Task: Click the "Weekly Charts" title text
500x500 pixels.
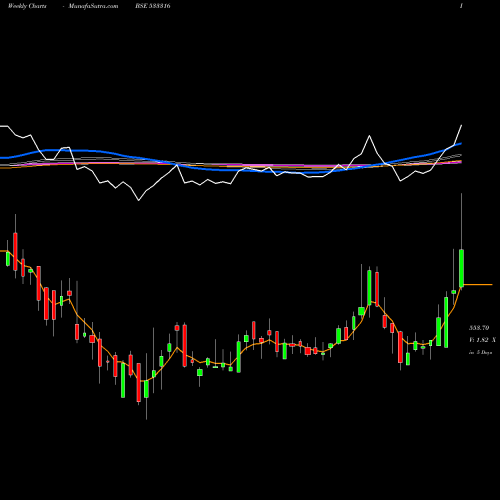Action: click(27, 6)
